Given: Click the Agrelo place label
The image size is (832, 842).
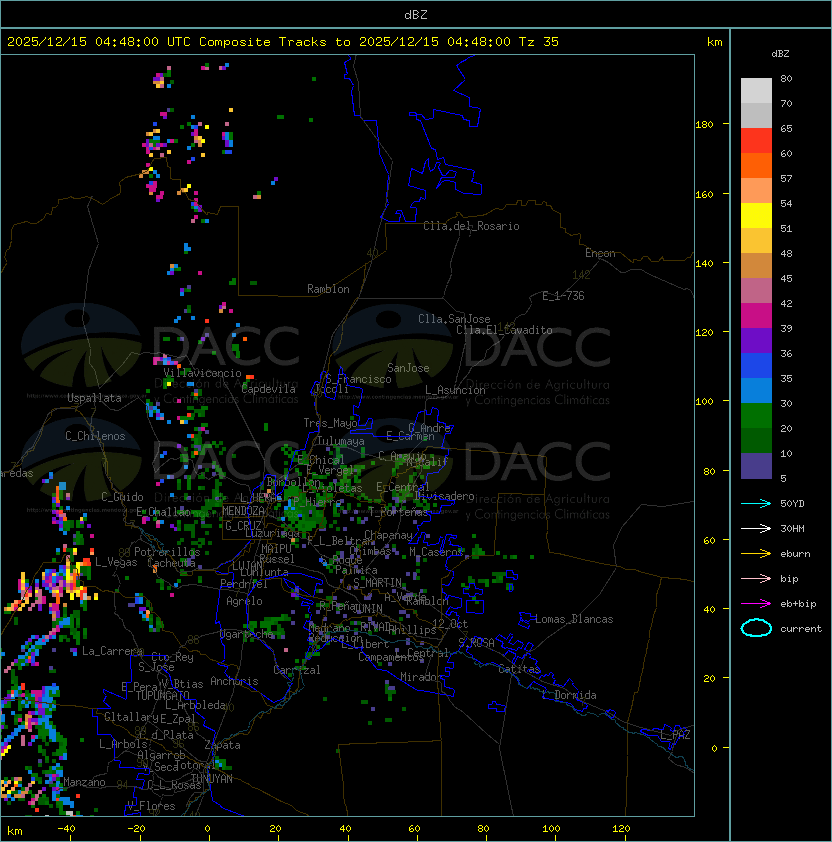Looking at the screenshot, I should [244, 601].
